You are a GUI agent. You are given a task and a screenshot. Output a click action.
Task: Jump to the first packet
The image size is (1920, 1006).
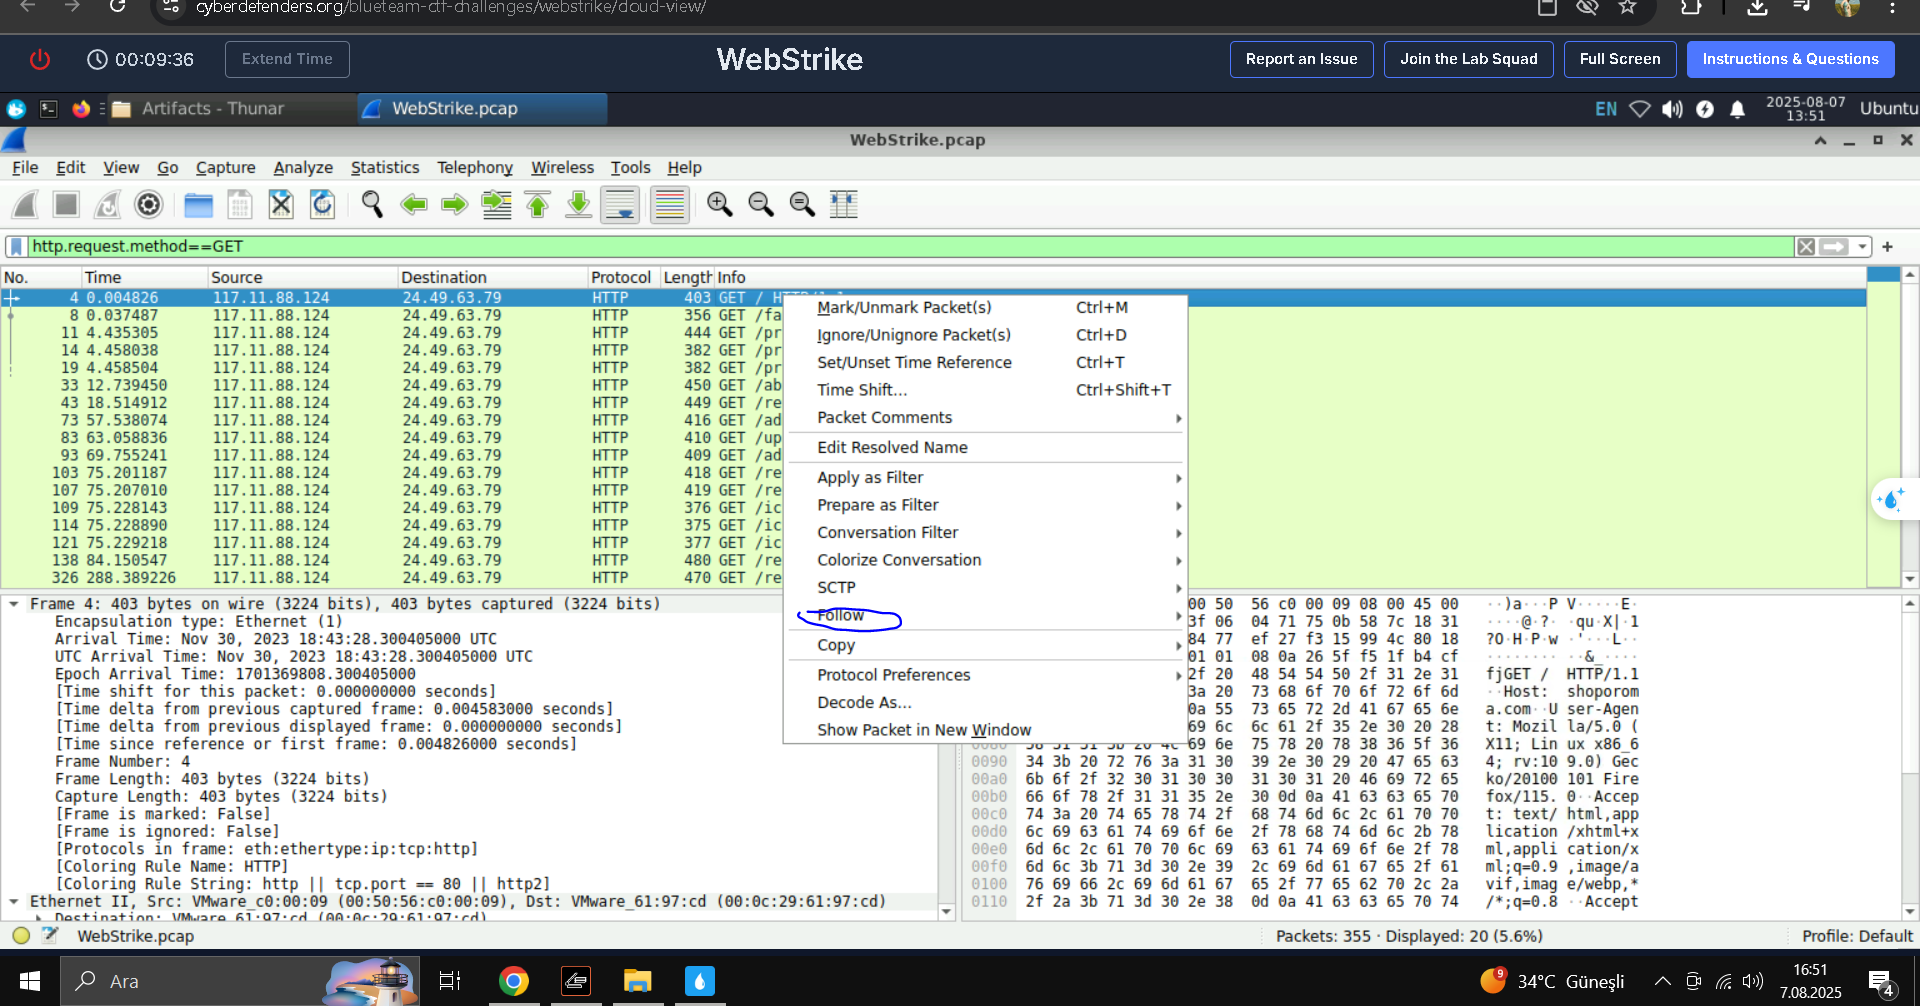pos(537,205)
